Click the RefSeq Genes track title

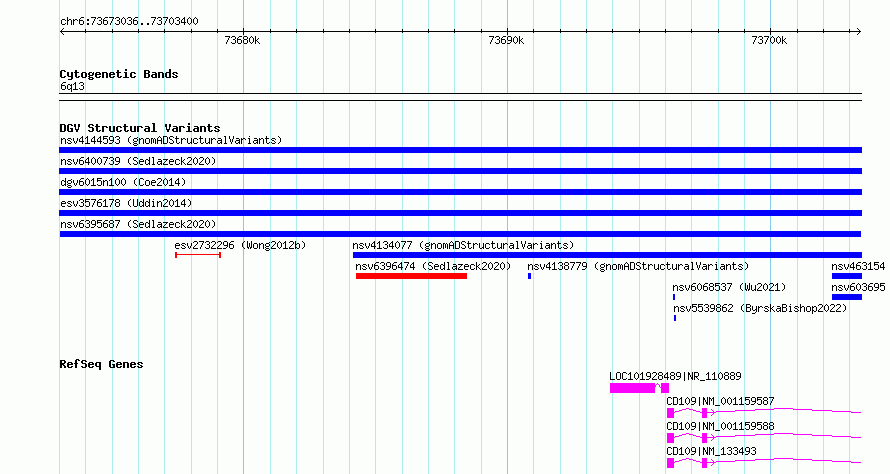tap(101, 364)
